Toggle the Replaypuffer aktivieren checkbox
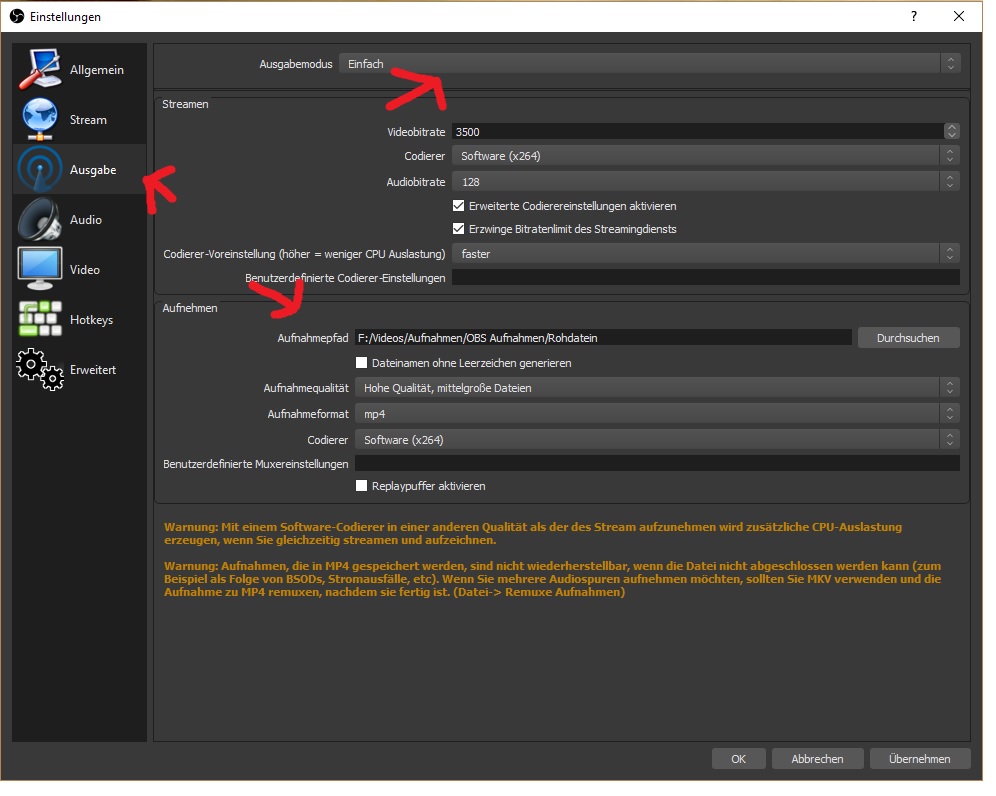996x796 pixels. 362,486
